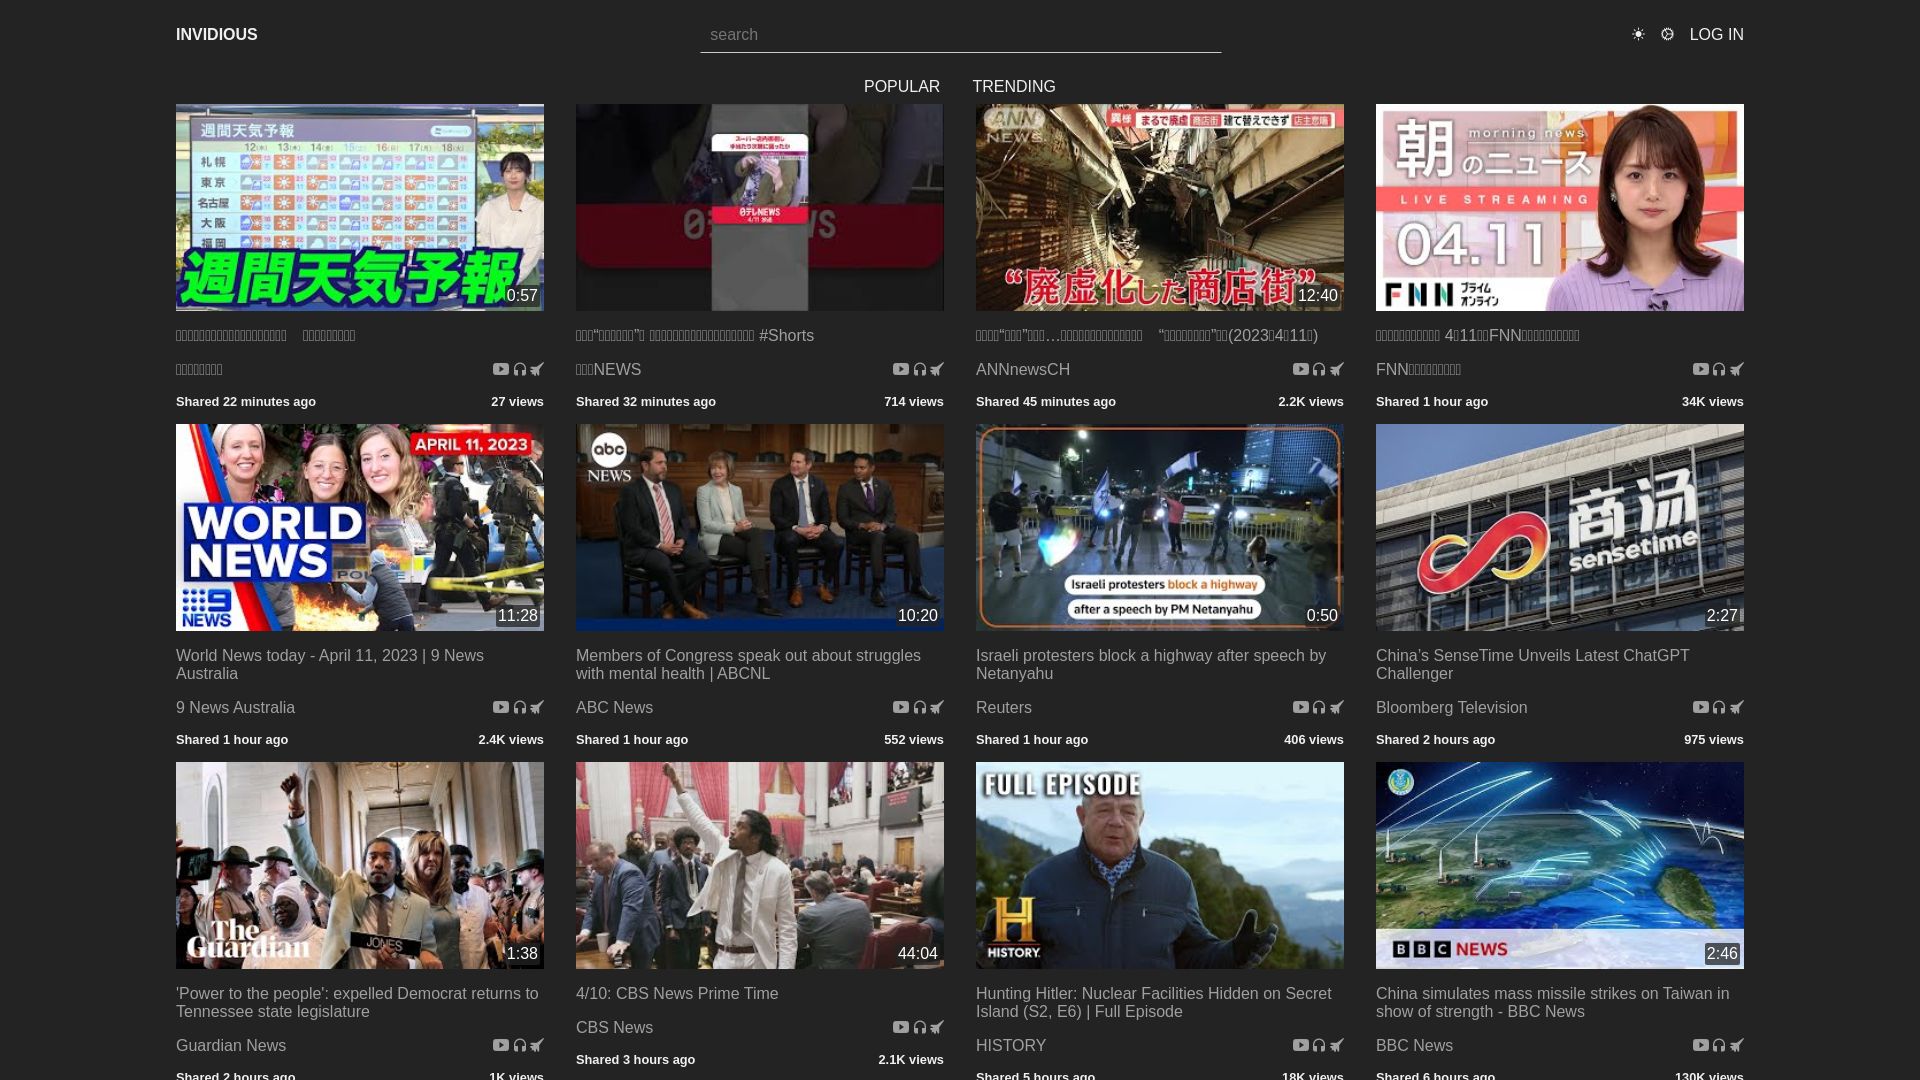The image size is (1920, 1080).
Task: Switch to the TRENDING feed
Action: click(x=1014, y=87)
